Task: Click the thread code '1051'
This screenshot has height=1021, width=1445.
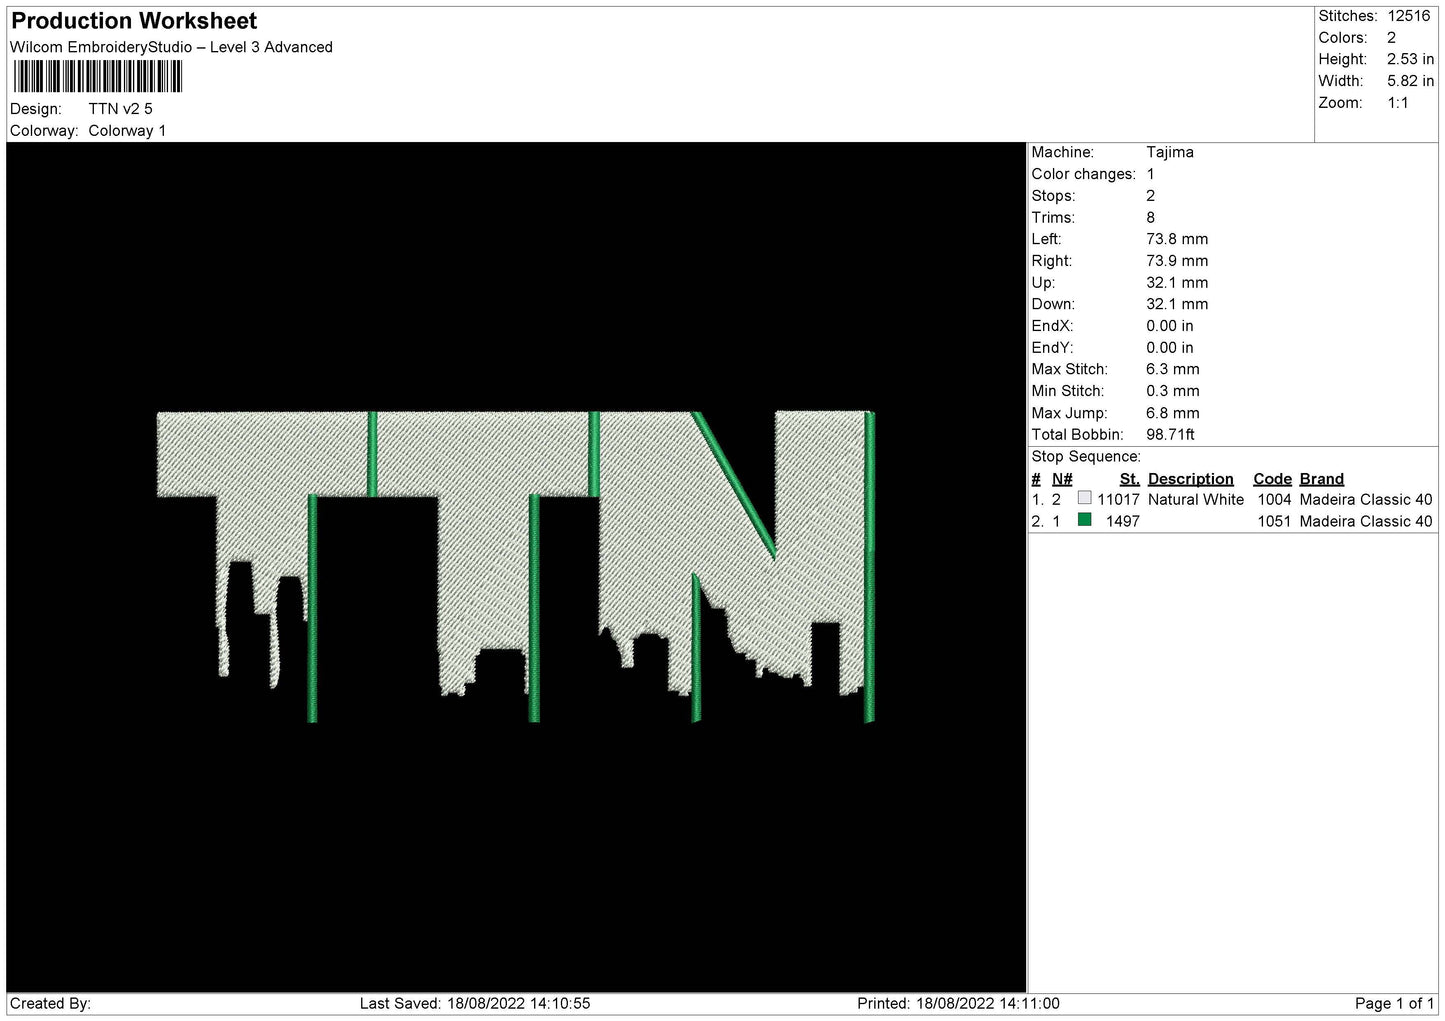Action: pyautogui.click(x=1275, y=522)
